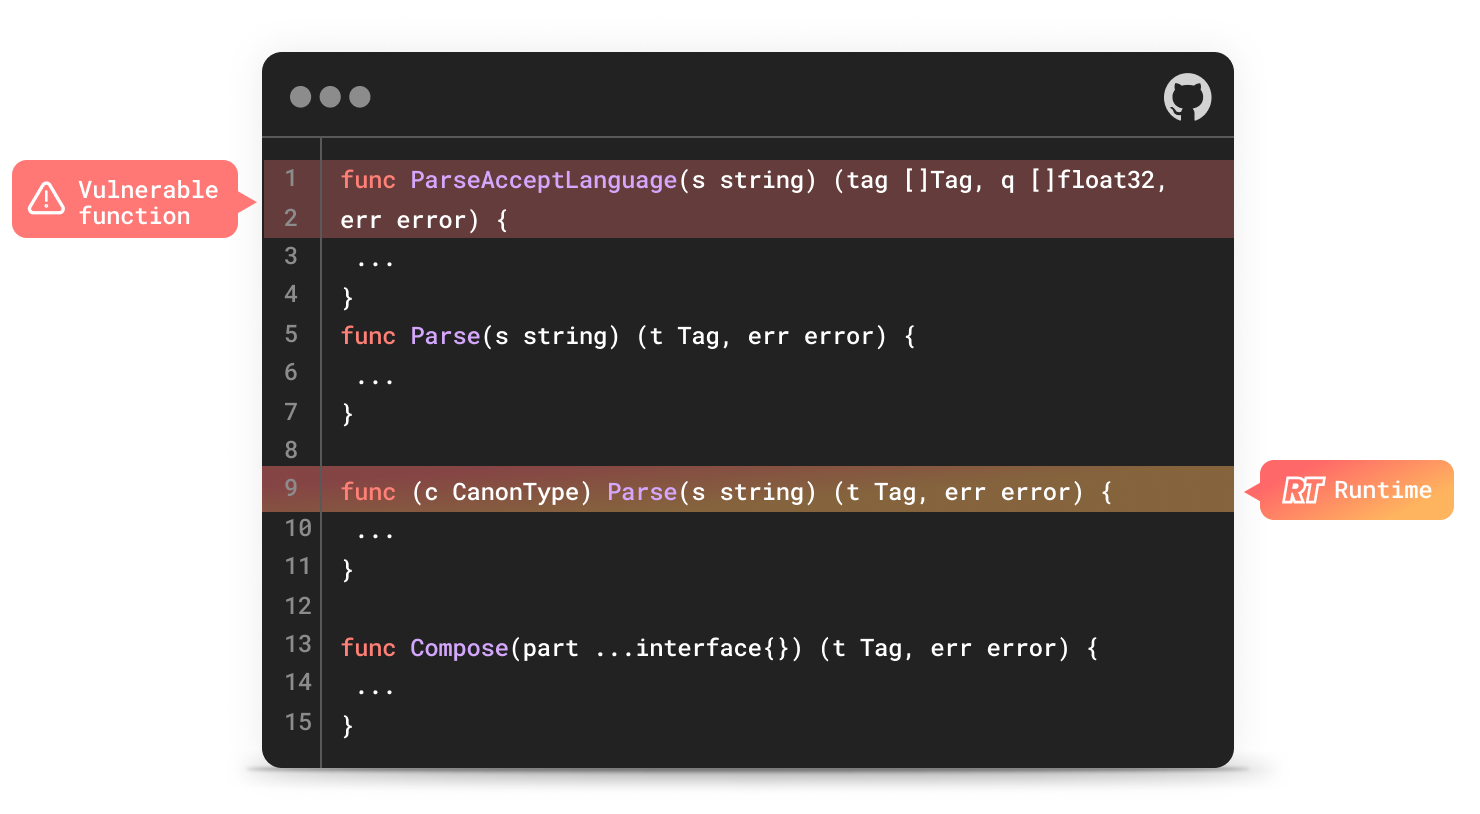Image resolution: width=1480 pixels, height=814 pixels.
Task: Click line number 13 in gutter
Action: click(298, 644)
